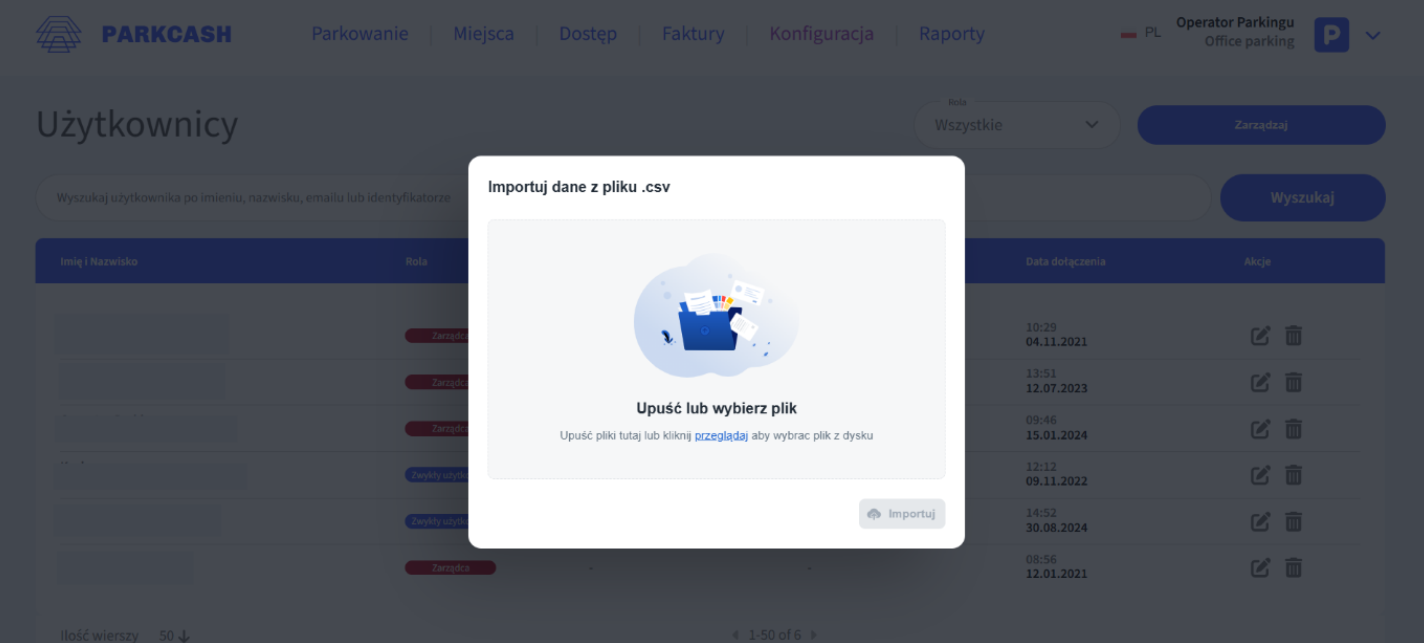Edit the user who joined 12.07.2023
The height and width of the screenshot is (643, 1424).
[x=1260, y=382]
